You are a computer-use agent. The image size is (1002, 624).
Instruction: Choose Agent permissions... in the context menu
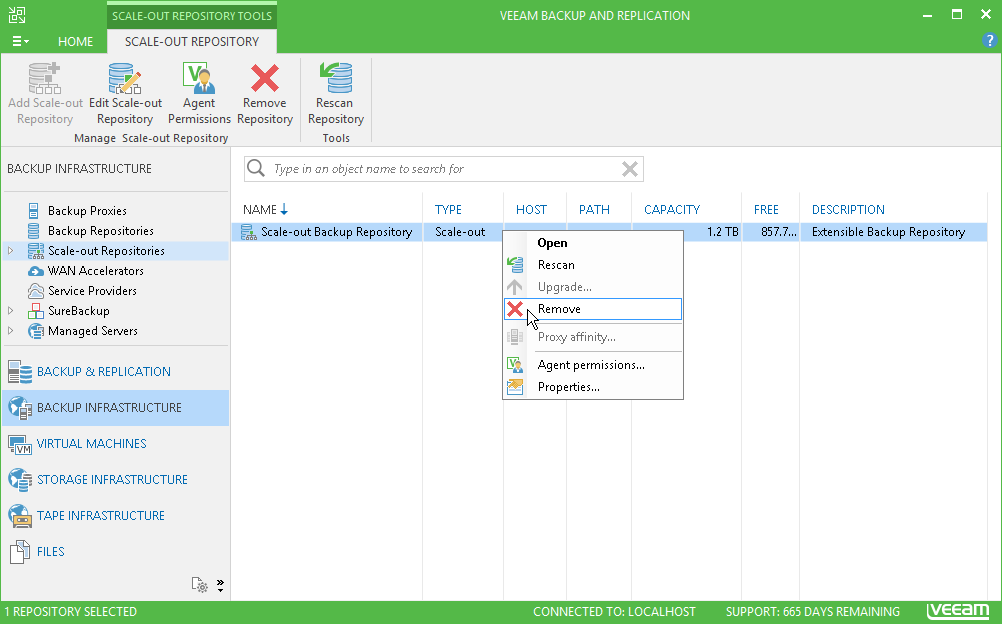(x=593, y=365)
